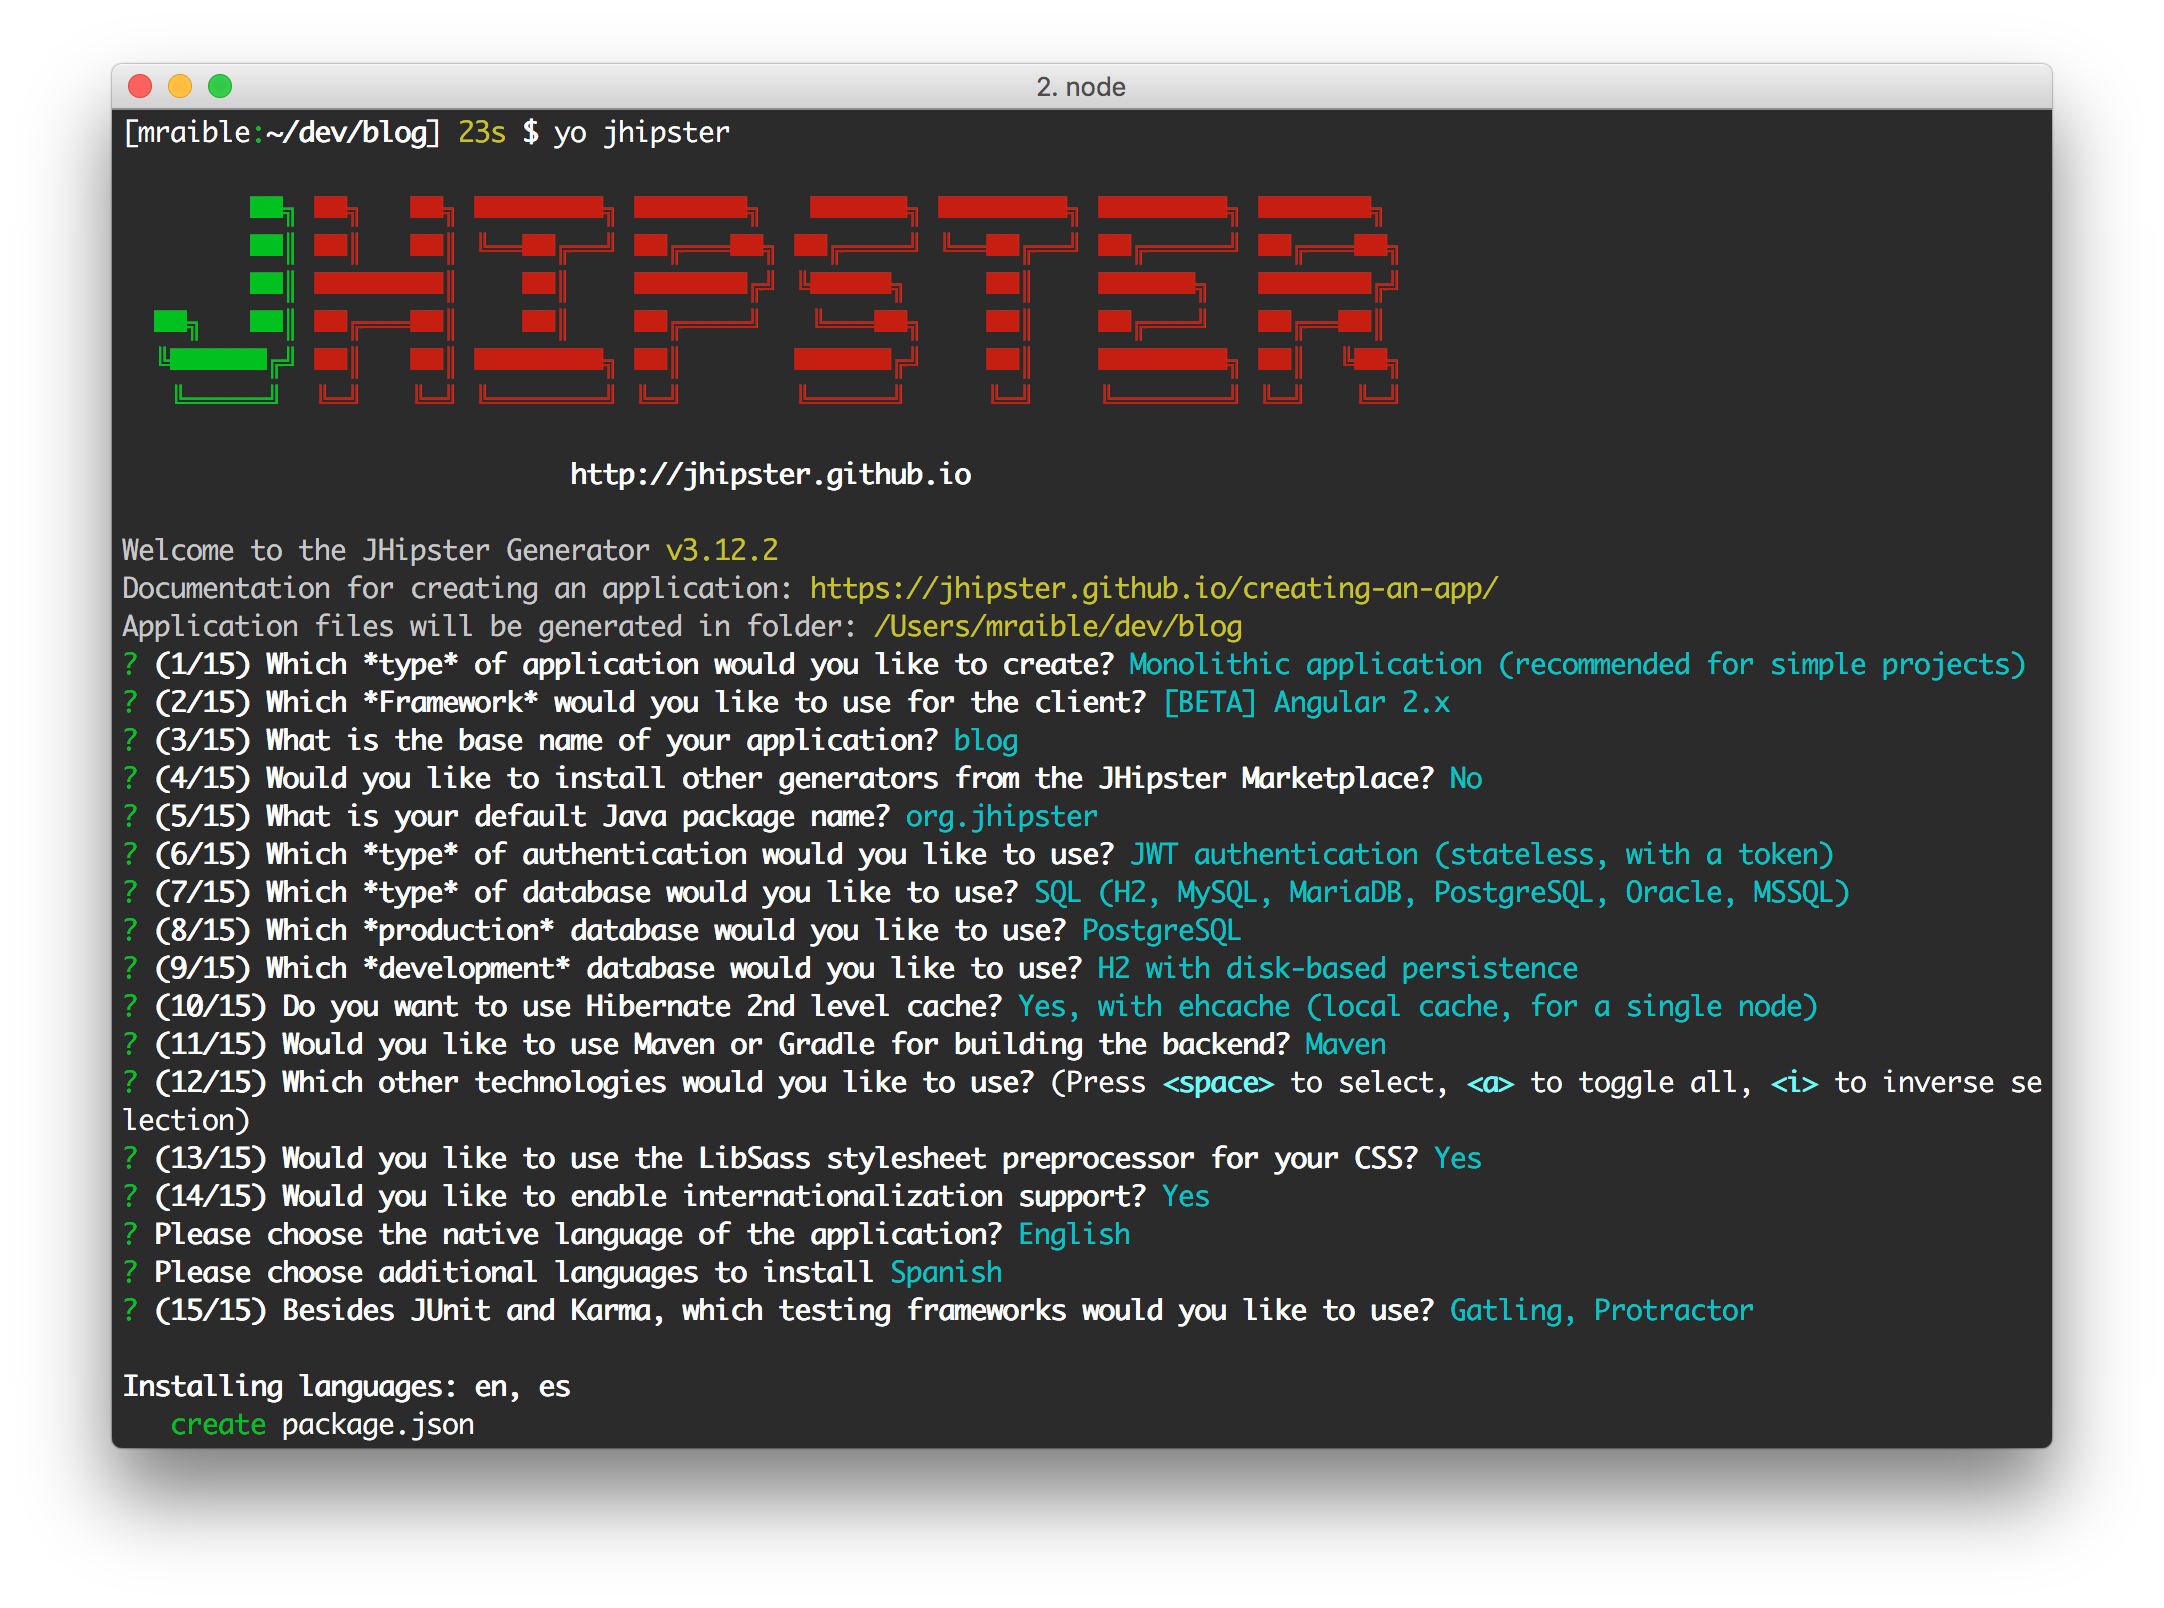Click the '<space>' key hint text
The image size is (2164, 1608).
coord(1218,1082)
